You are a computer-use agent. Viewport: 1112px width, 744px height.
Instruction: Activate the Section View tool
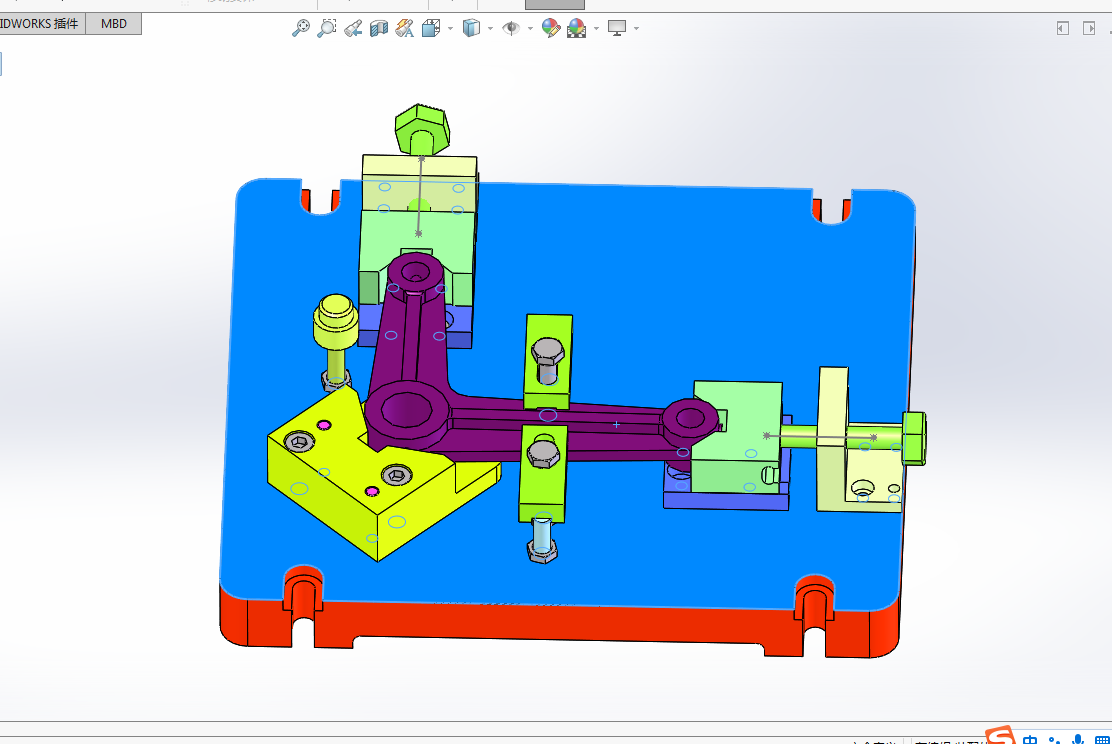tap(379, 28)
